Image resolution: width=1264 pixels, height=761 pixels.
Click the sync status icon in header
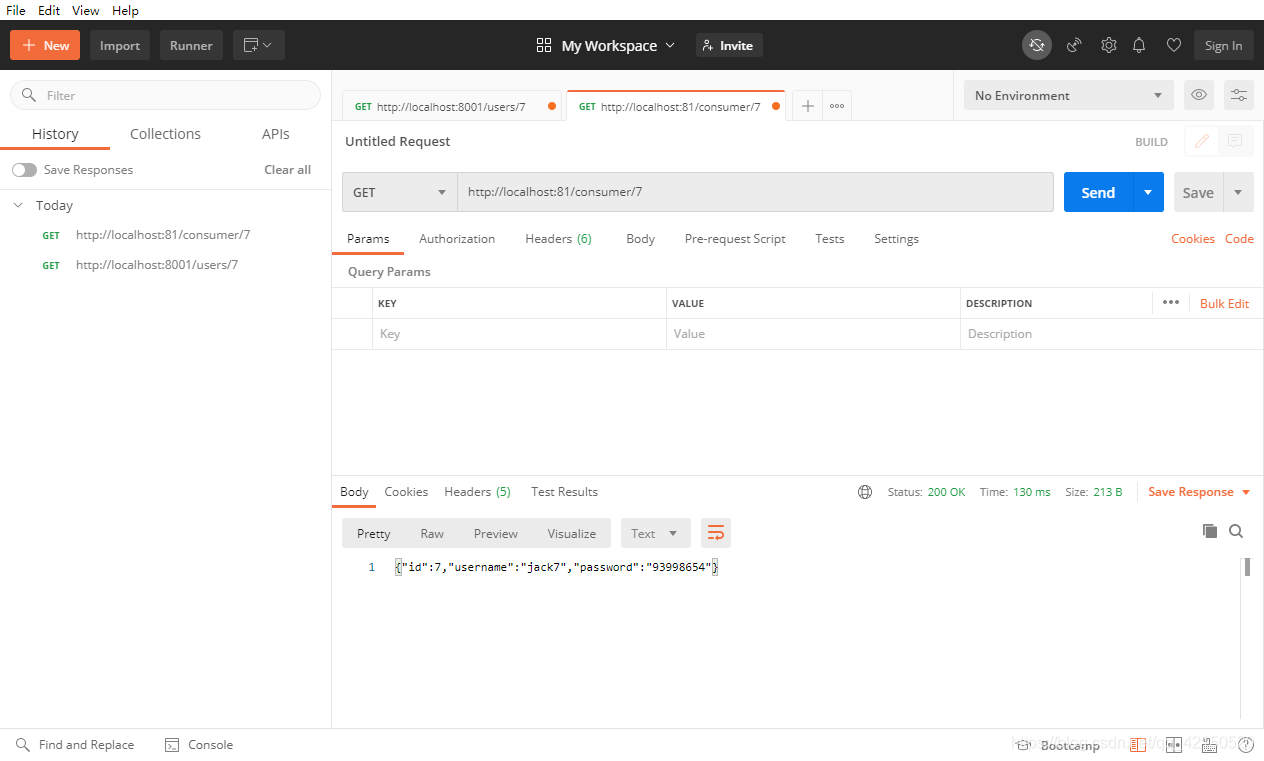tap(1037, 45)
